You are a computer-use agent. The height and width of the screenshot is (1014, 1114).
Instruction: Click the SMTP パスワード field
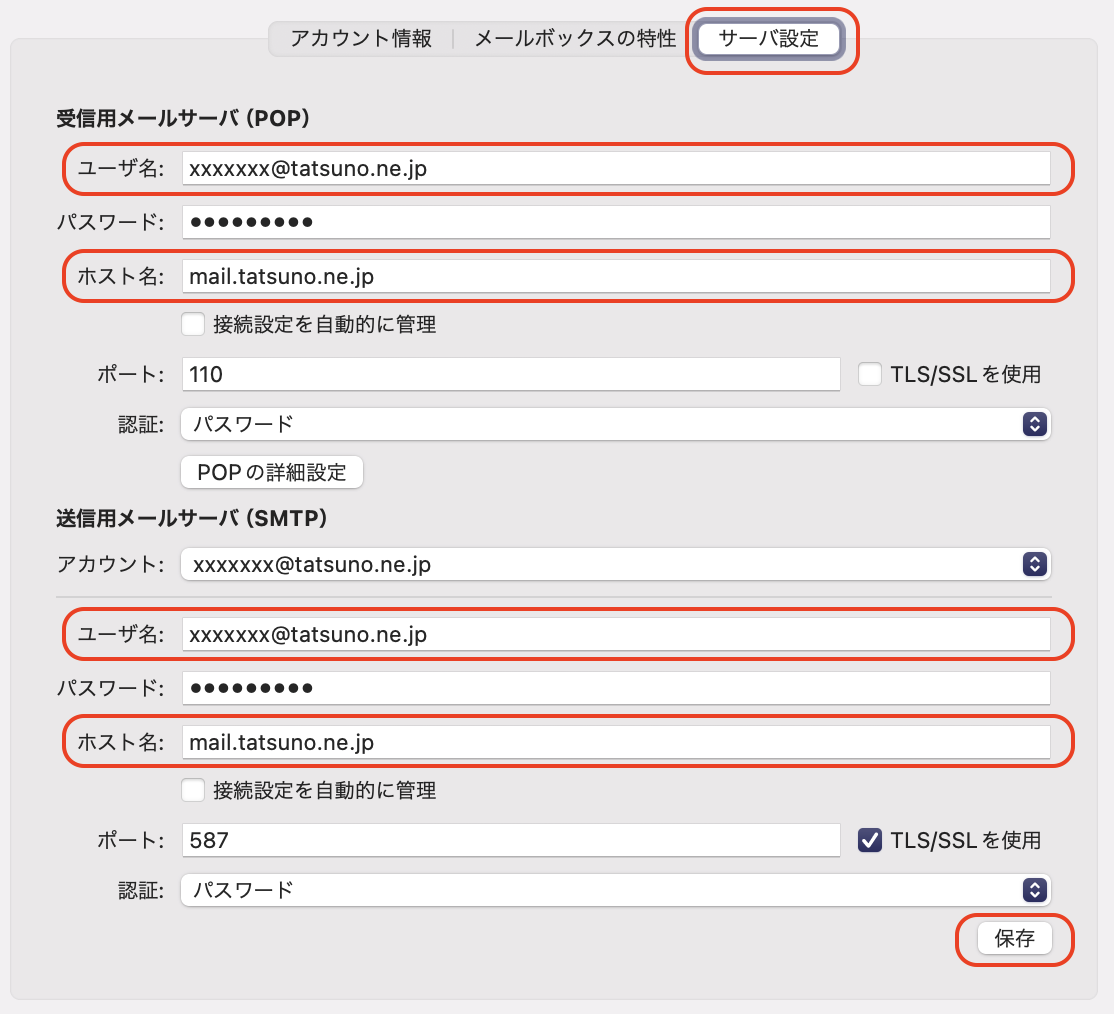pyautogui.click(x=615, y=688)
